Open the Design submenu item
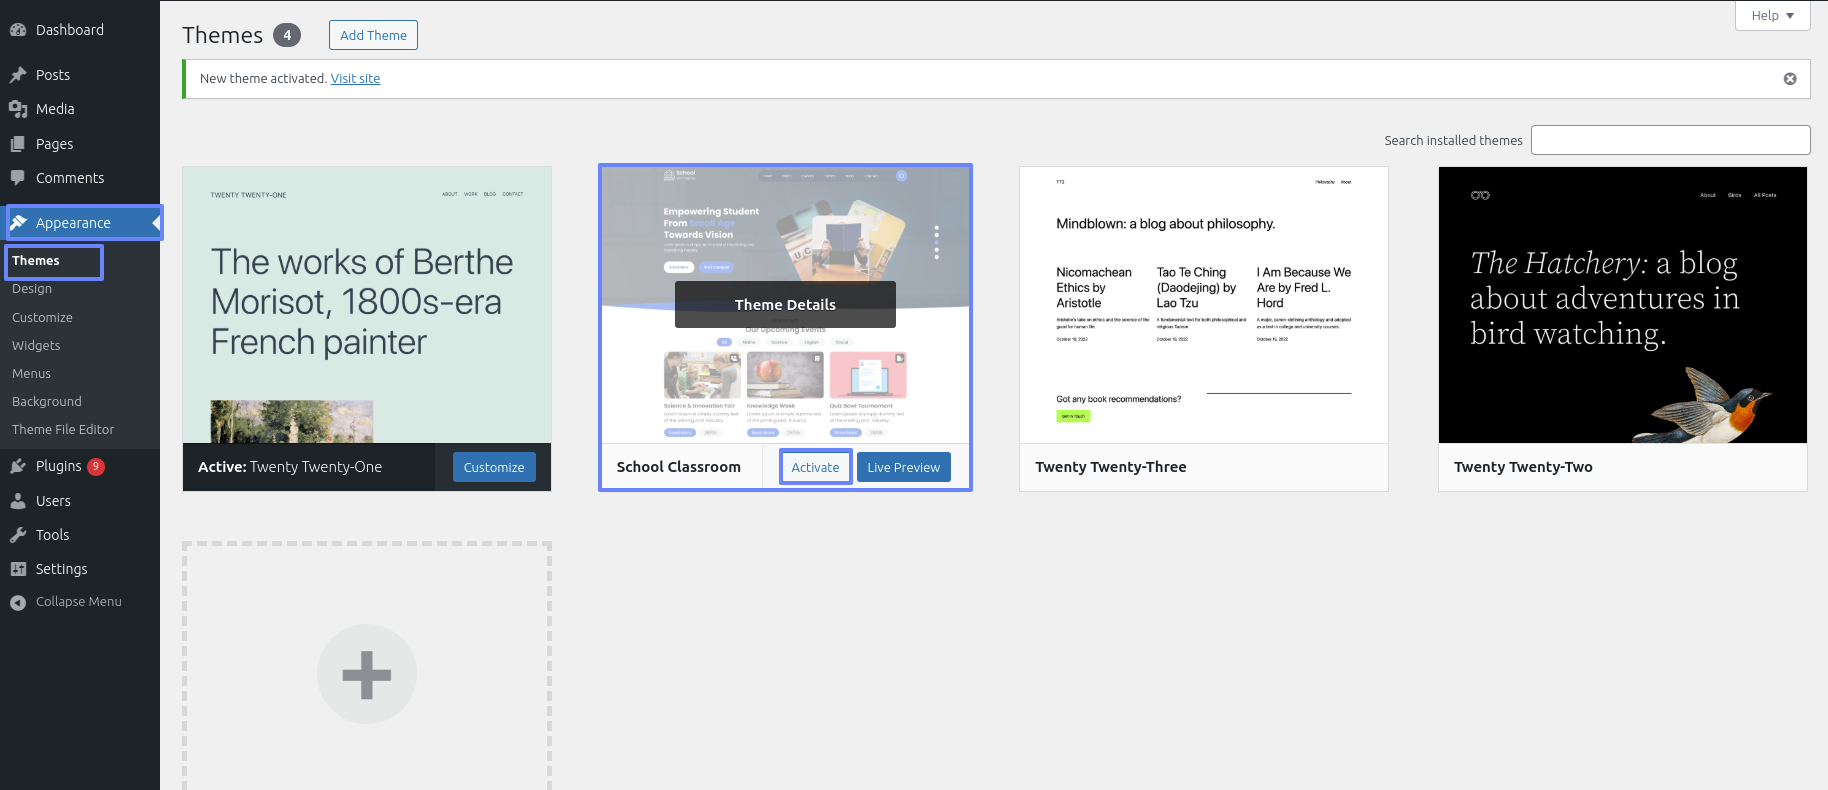Image resolution: width=1828 pixels, height=790 pixels. pos(32,289)
